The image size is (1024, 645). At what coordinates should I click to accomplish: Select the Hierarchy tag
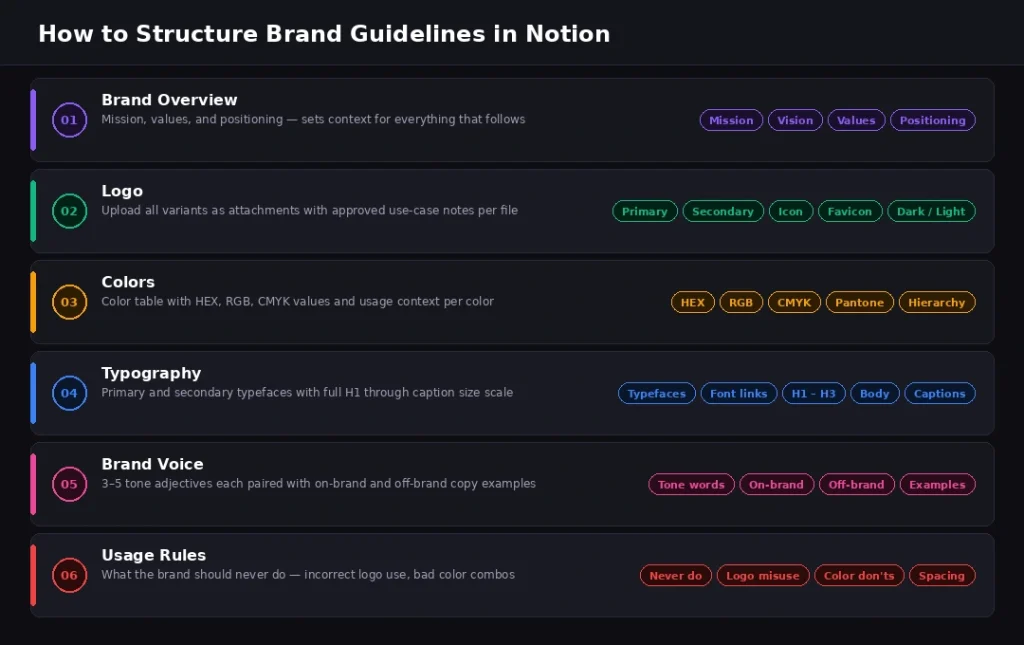tap(936, 302)
